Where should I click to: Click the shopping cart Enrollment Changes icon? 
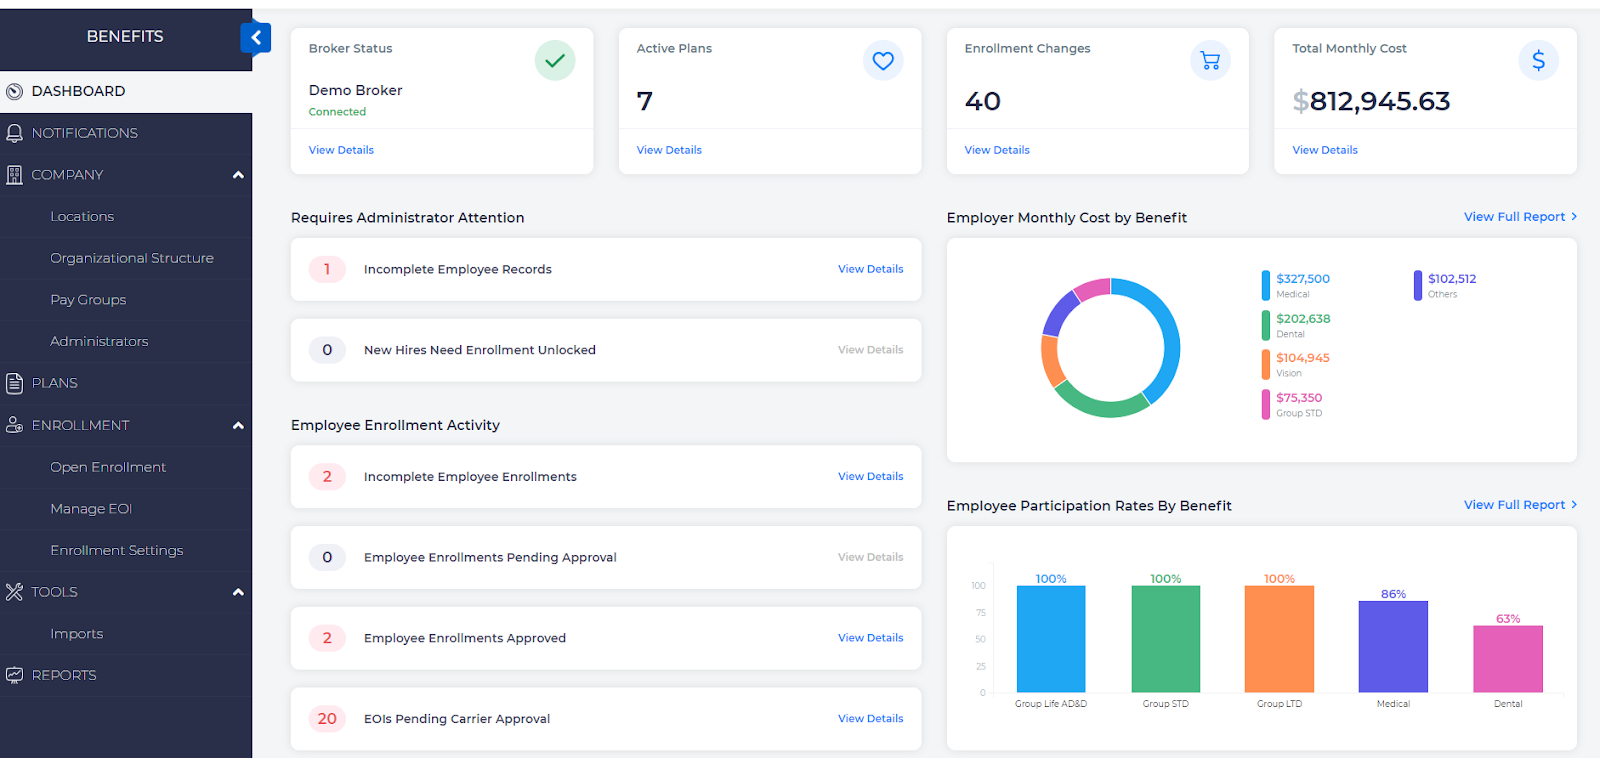click(x=1210, y=61)
